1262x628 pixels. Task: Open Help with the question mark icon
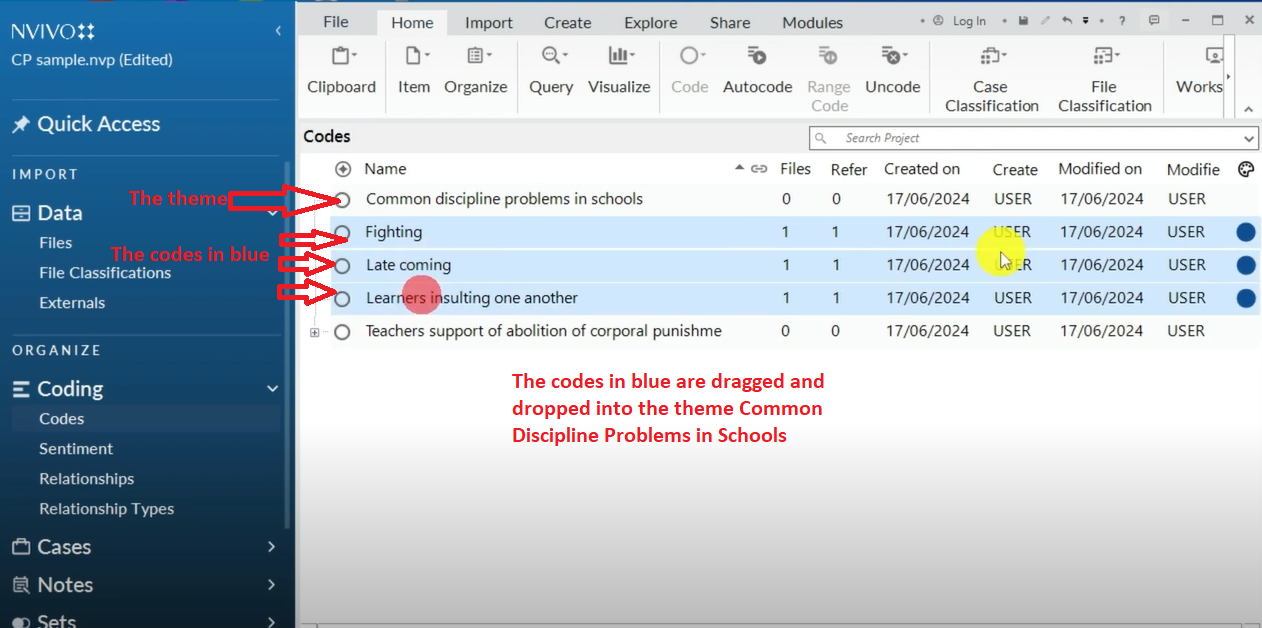[x=1123, y=21]
